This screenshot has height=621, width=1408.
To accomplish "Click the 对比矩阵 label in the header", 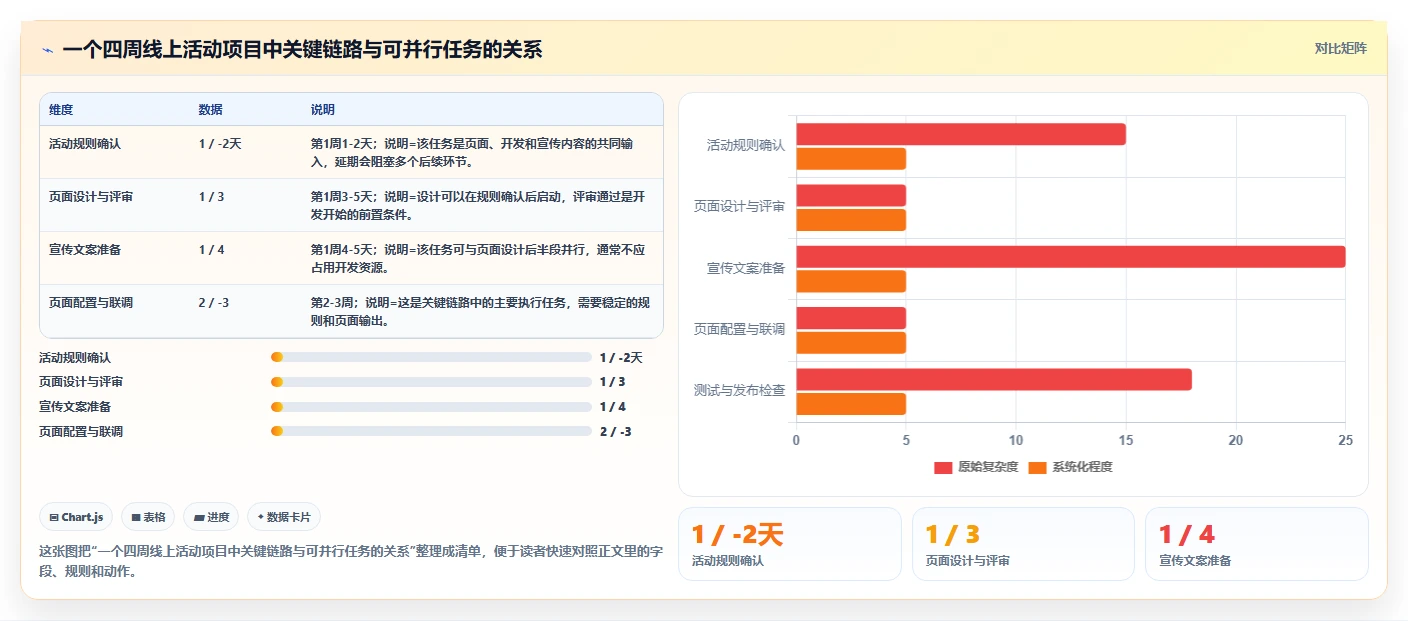I will coord(1340,48).
